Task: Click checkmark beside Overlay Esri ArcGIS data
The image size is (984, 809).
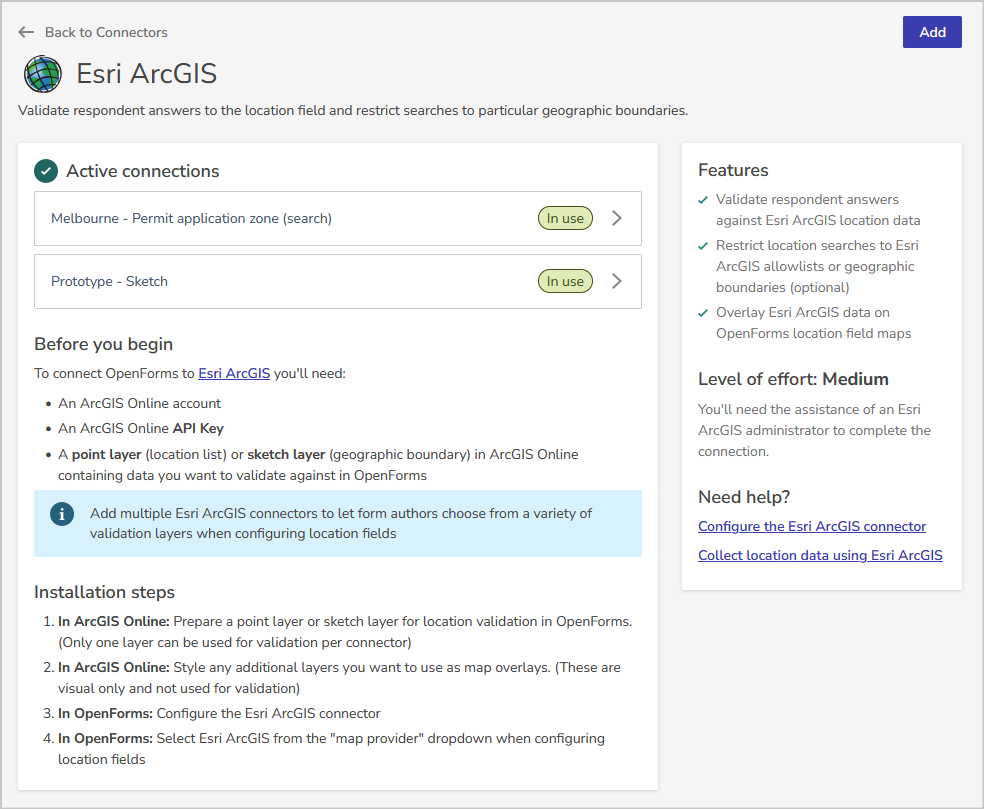Action: click(703, 313)
